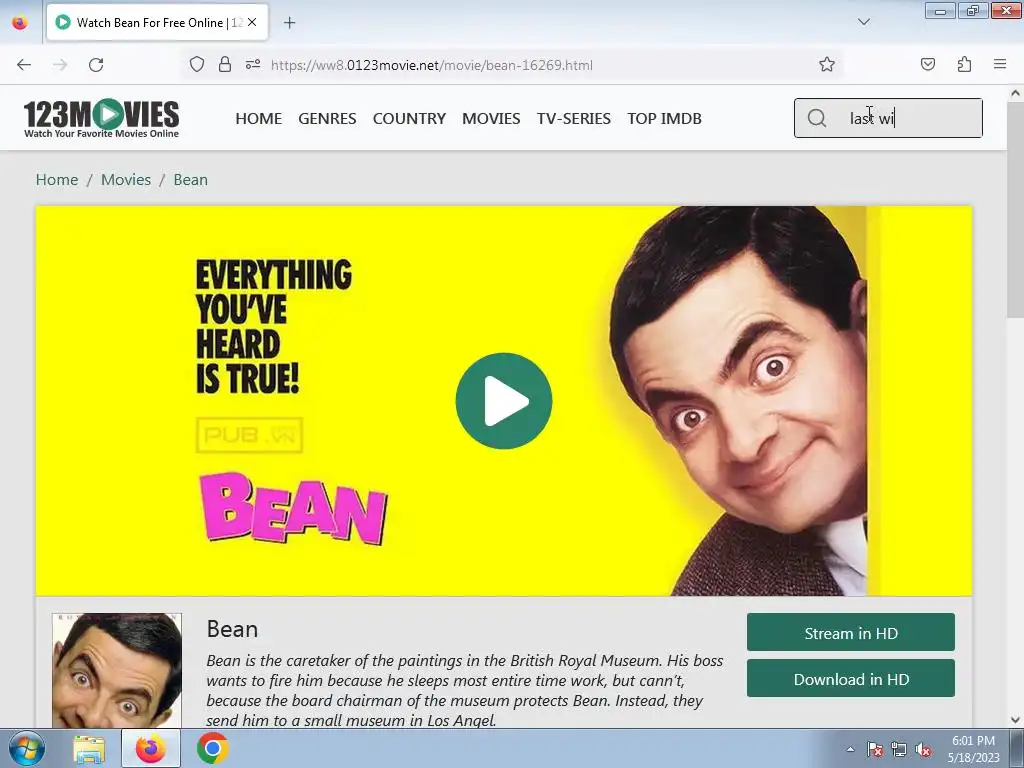Go back with the browser back arrow
Viewport: 1024px width, 768px height.
[24, 65]
